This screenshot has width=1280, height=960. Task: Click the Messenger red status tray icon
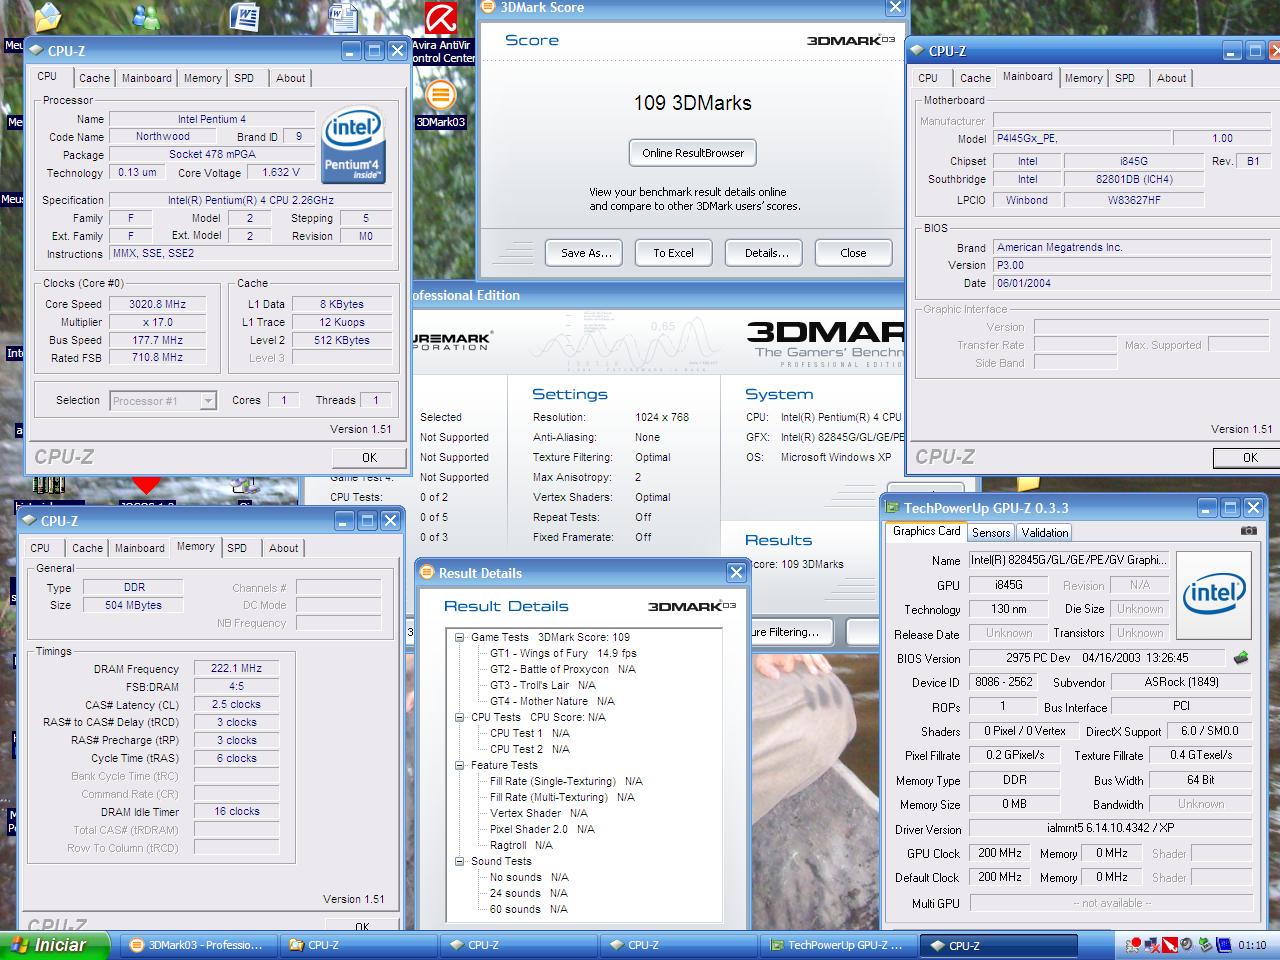1133,945
